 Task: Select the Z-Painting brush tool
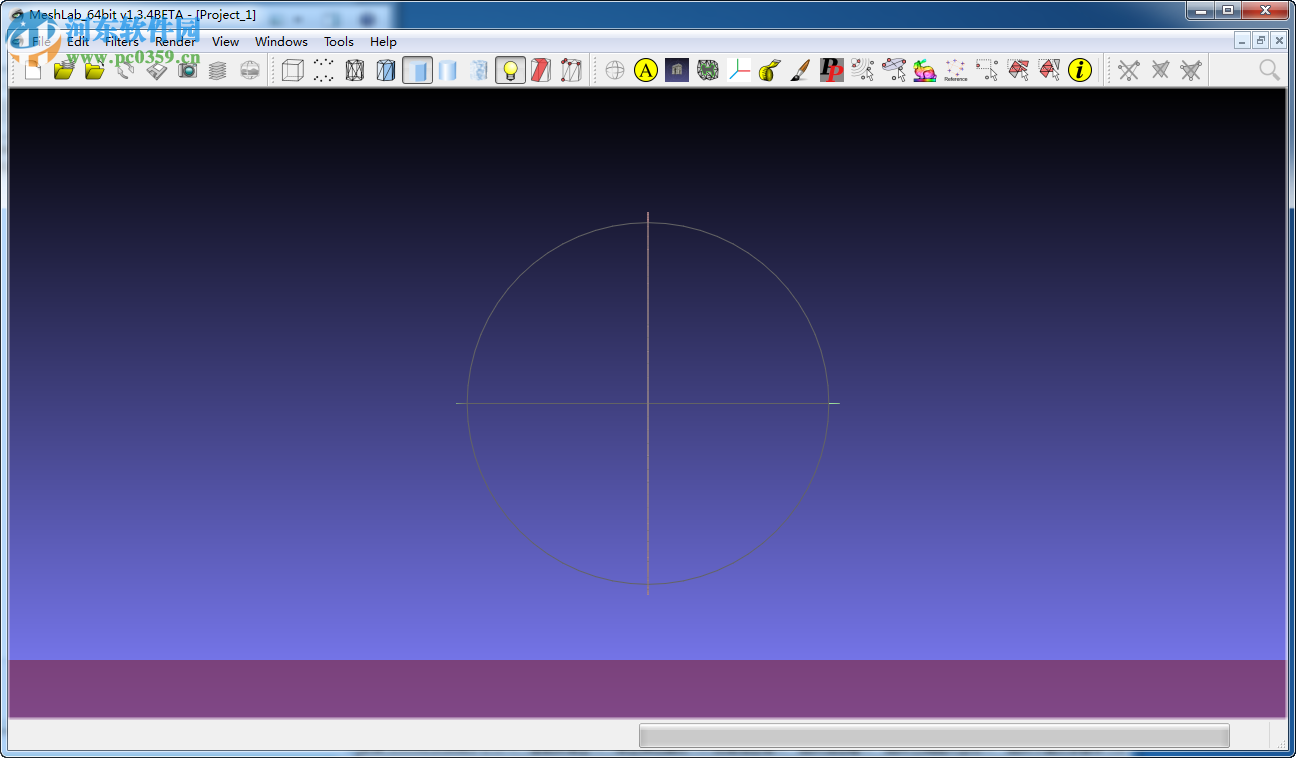coord(798,70)
